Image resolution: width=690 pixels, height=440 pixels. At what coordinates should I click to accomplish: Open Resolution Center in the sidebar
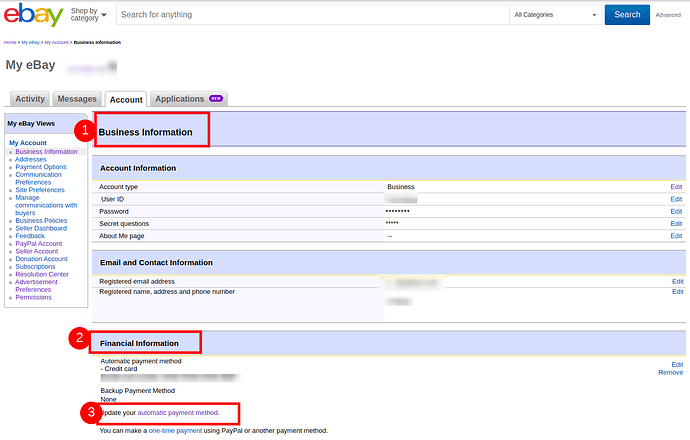pyautogui.click(x=42, y=274)
